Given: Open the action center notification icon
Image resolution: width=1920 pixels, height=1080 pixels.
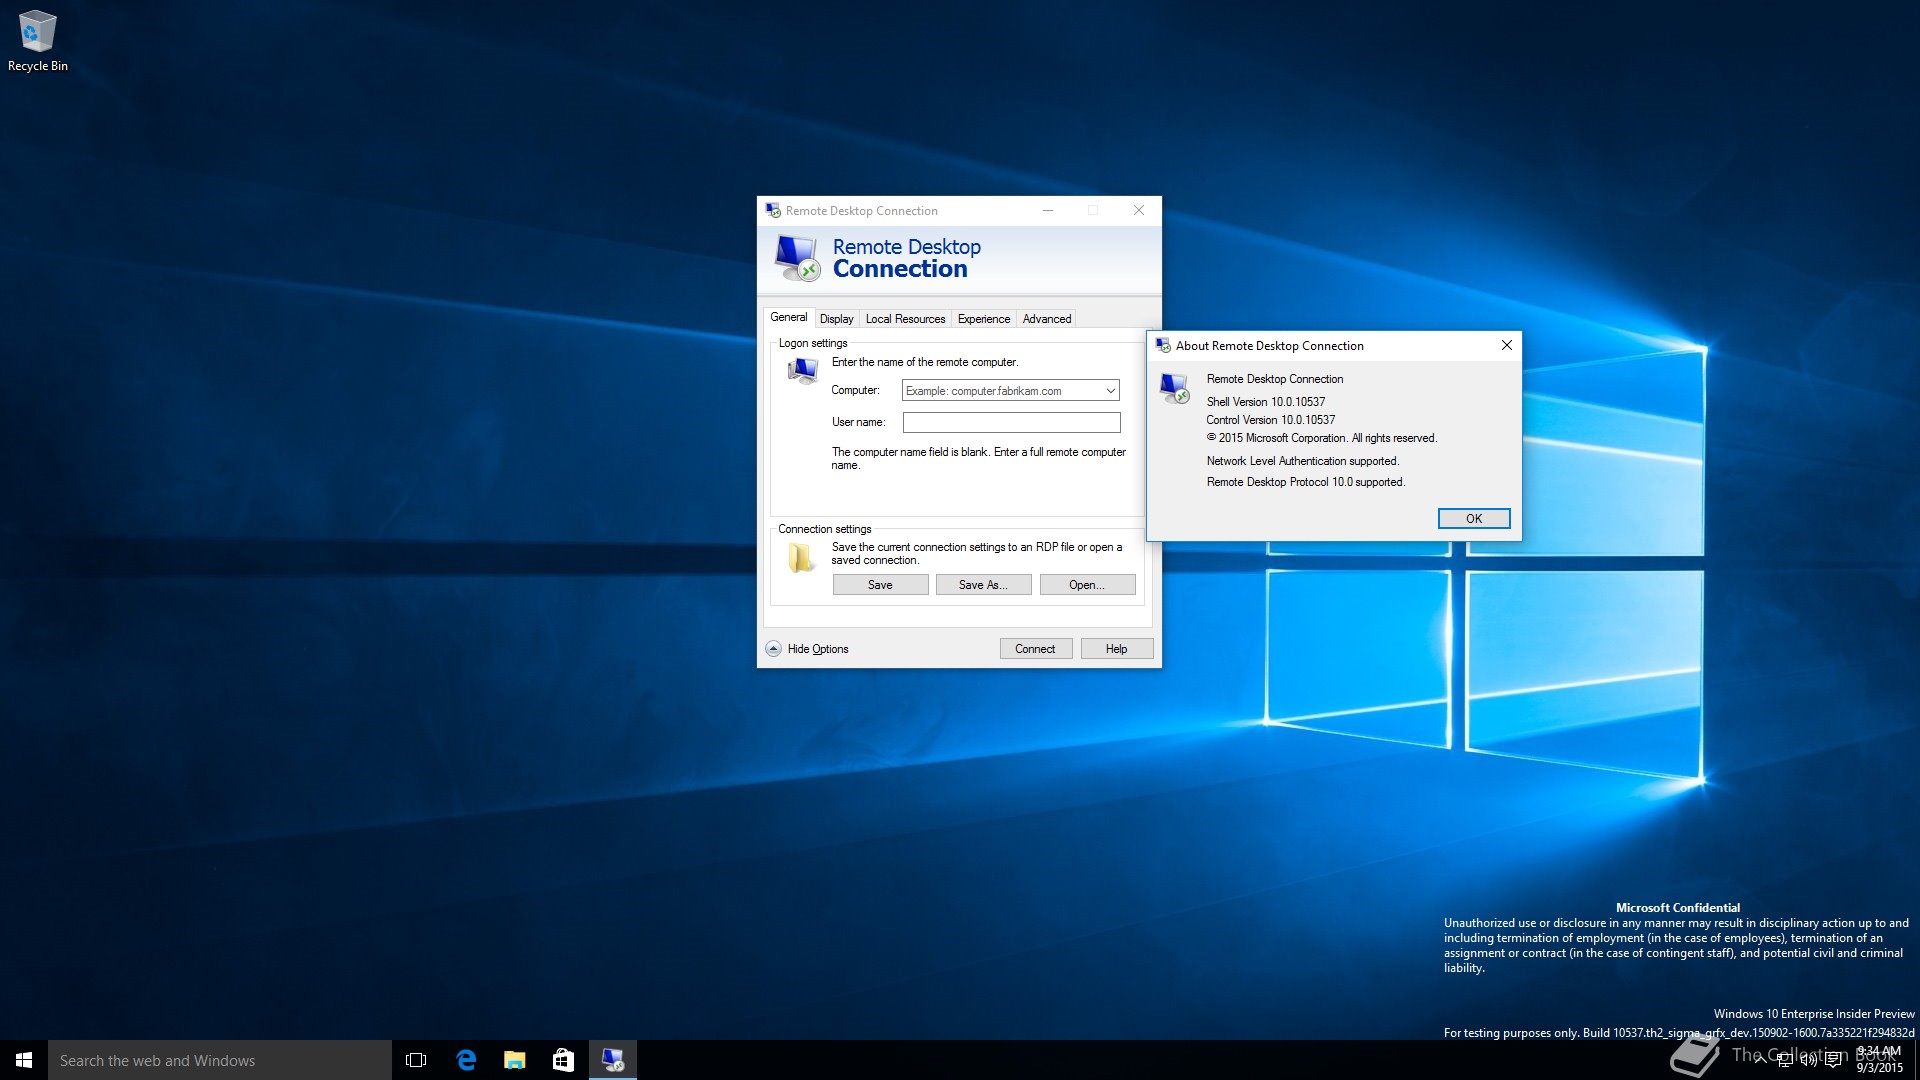Looking at the screenshot, I should [x=1833, y=1060].
